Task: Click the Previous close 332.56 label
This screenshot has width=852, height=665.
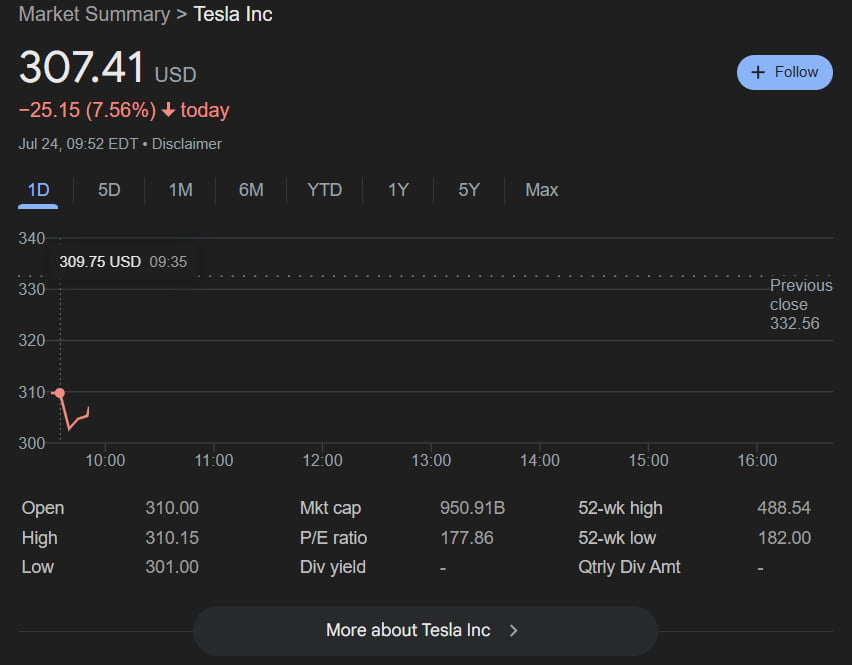Action: (x=801, y=304)
